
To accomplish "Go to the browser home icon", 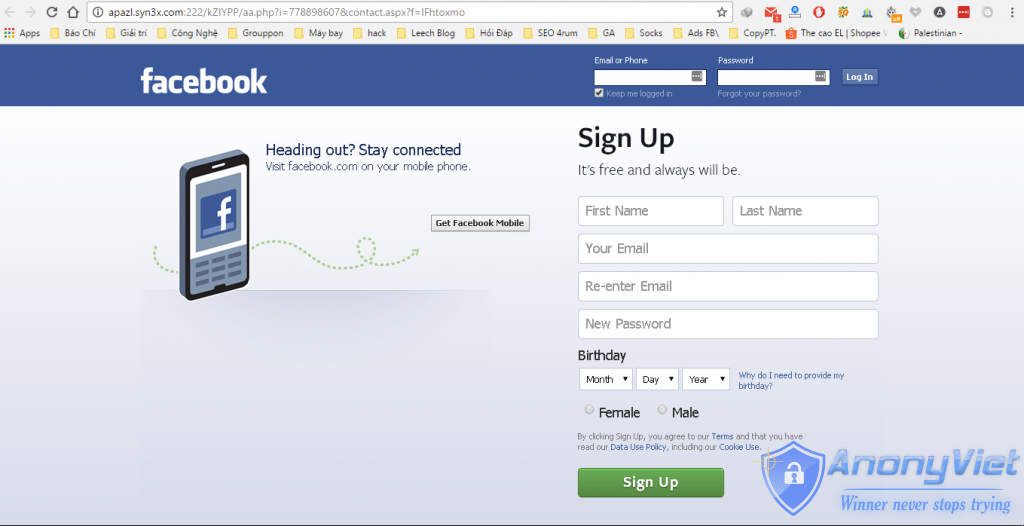I will [74, 12].
